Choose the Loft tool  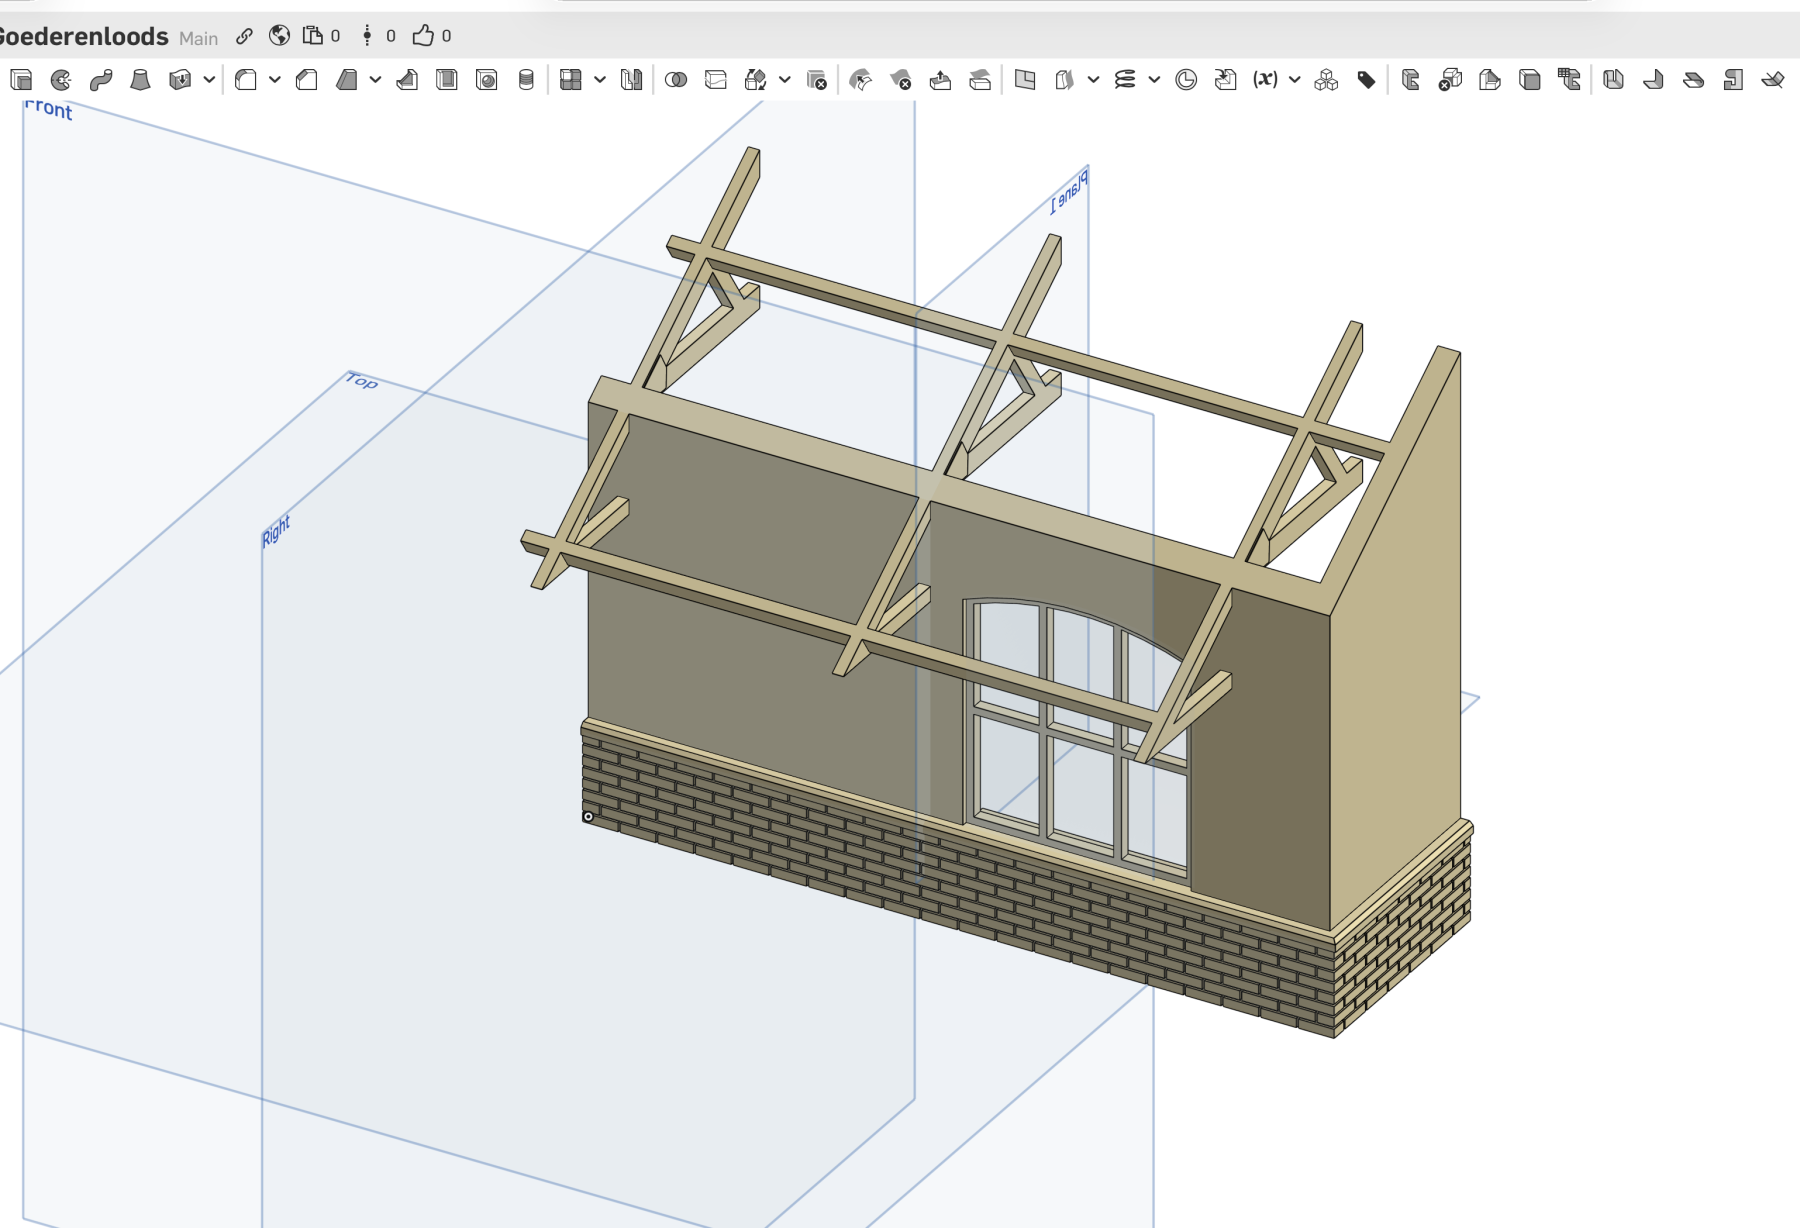(x=141, y=80)
